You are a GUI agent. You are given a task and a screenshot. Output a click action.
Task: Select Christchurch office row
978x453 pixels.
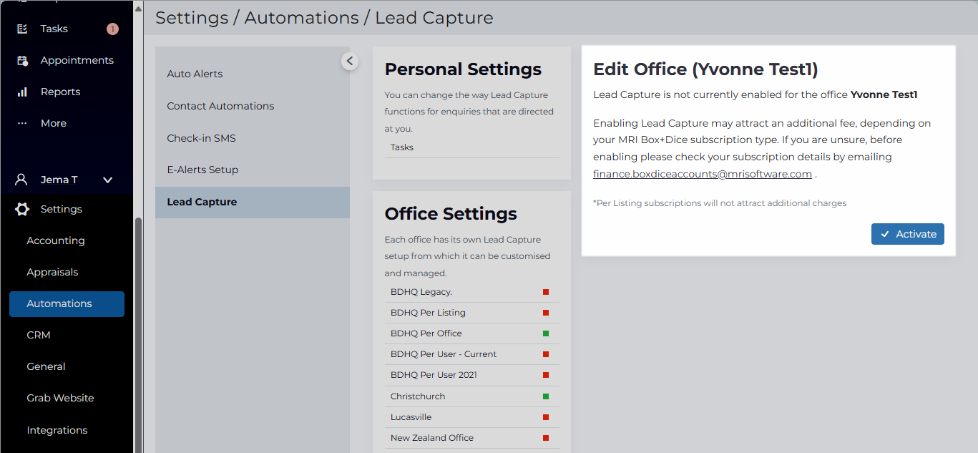[472, 396]
